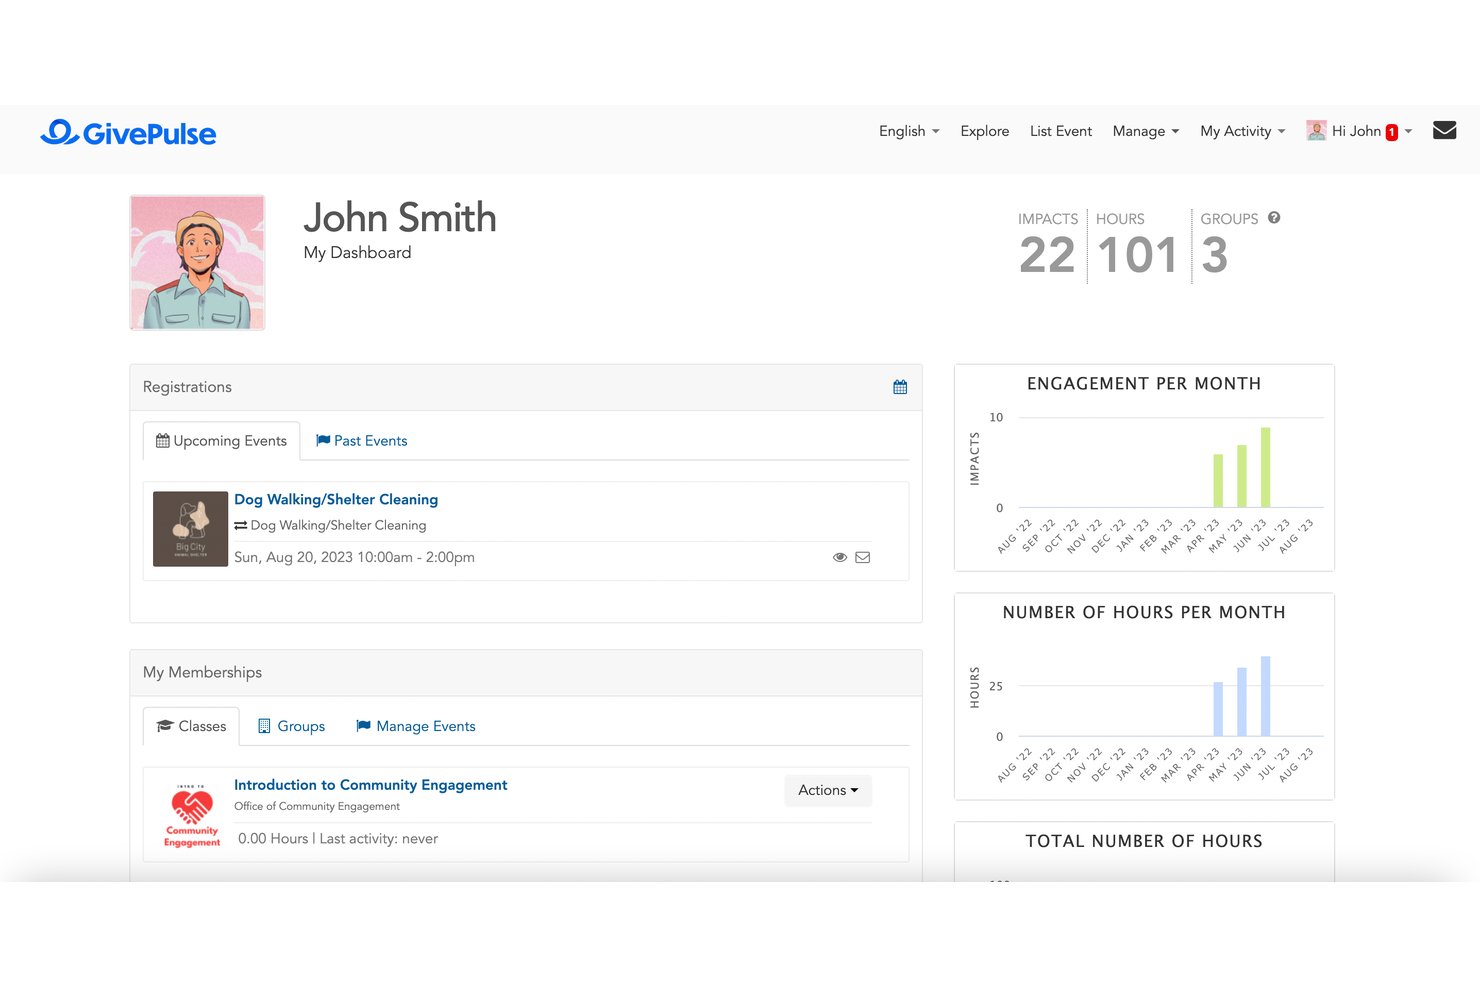This screenshot has width=1480, height=987.
Task: Switch to the Groups tab
Action: [291, 726]
